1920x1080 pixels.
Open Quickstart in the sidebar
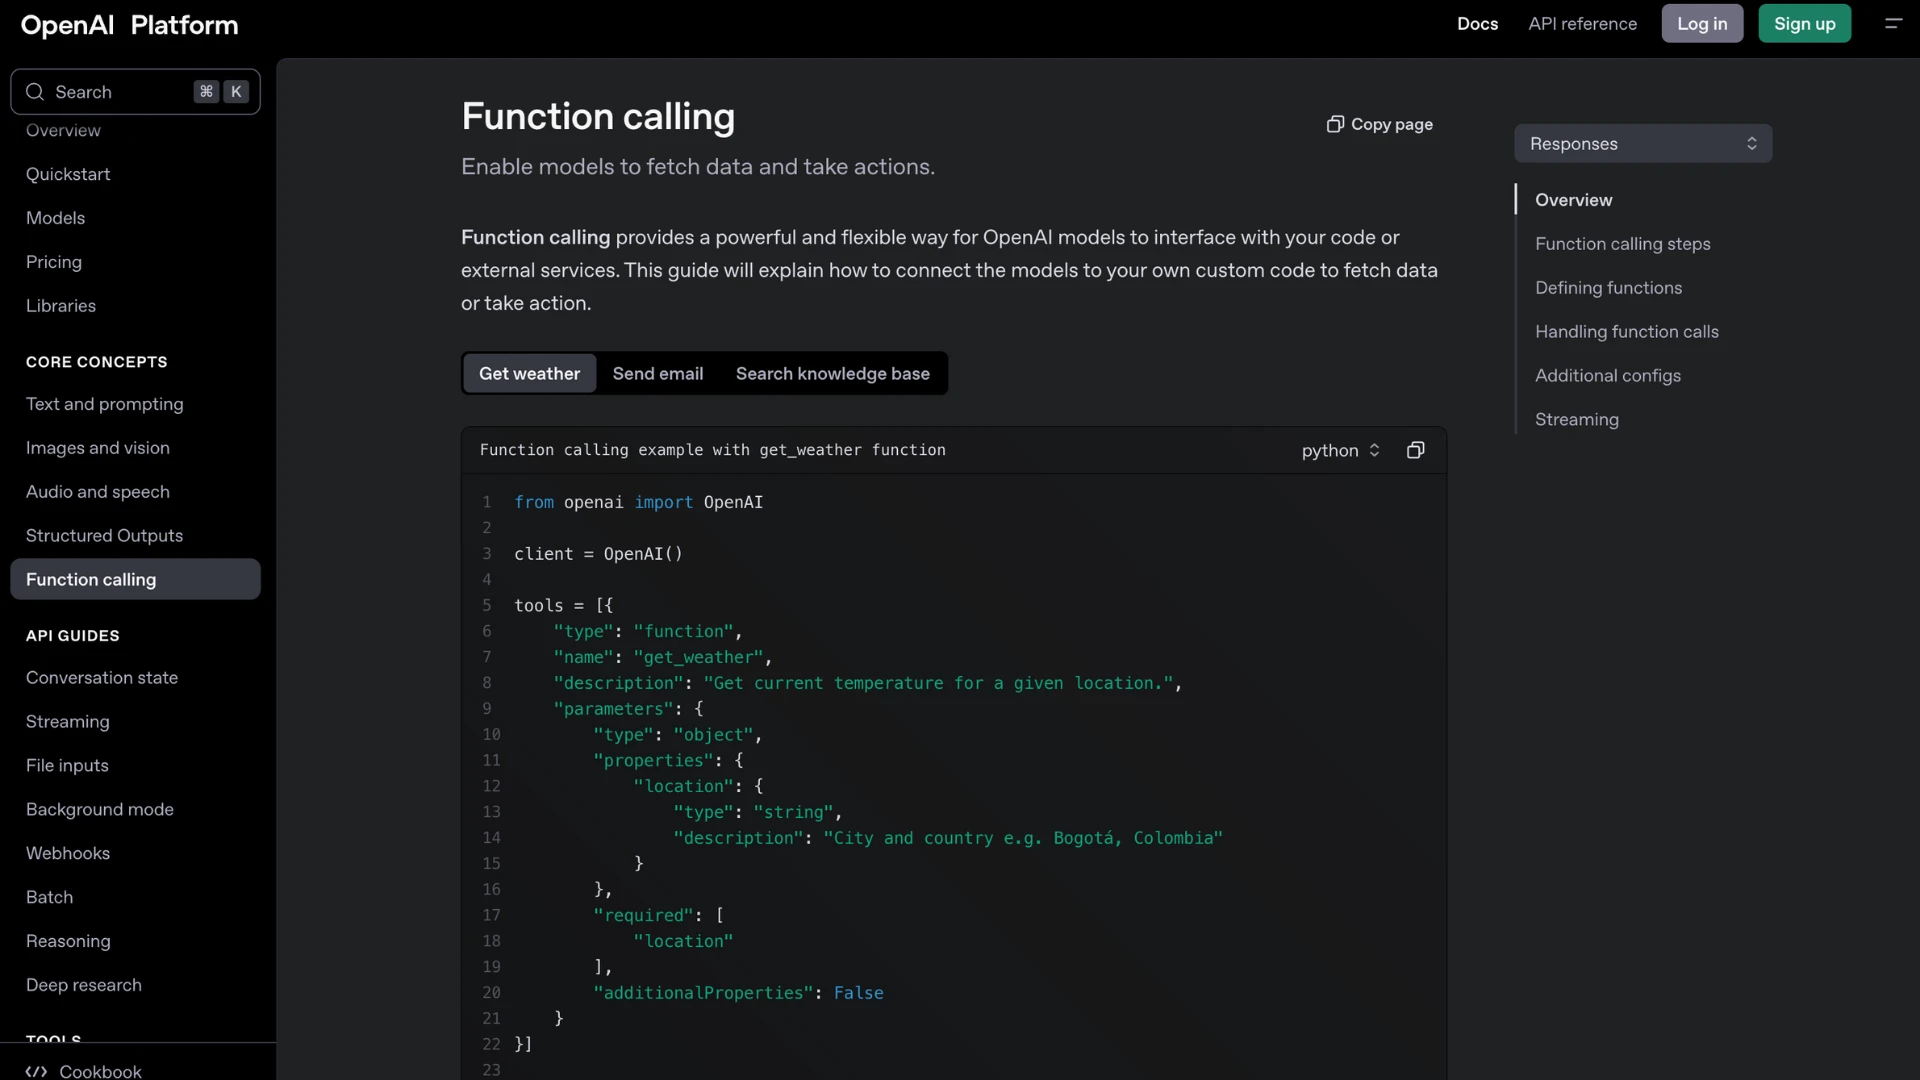coord(68,174)
